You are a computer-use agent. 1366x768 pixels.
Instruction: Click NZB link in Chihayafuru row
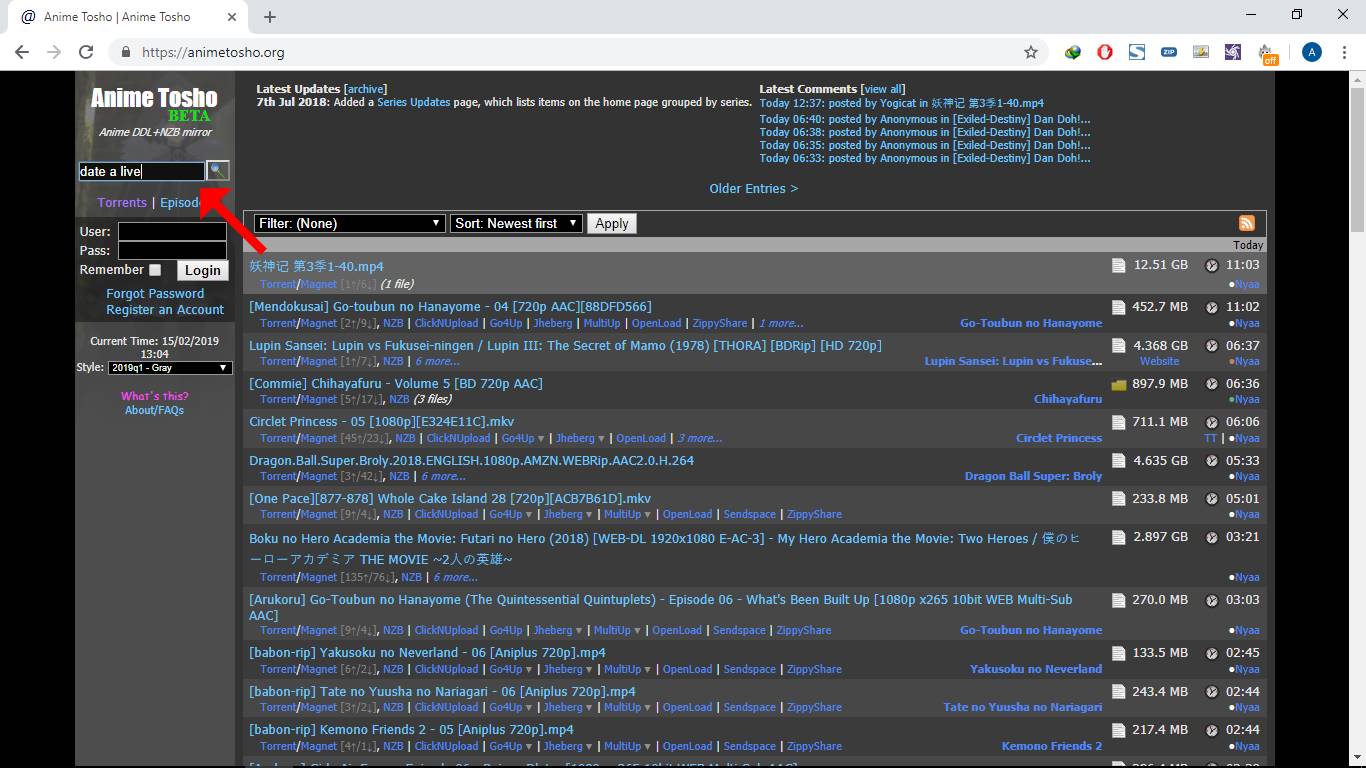(400, 400)
